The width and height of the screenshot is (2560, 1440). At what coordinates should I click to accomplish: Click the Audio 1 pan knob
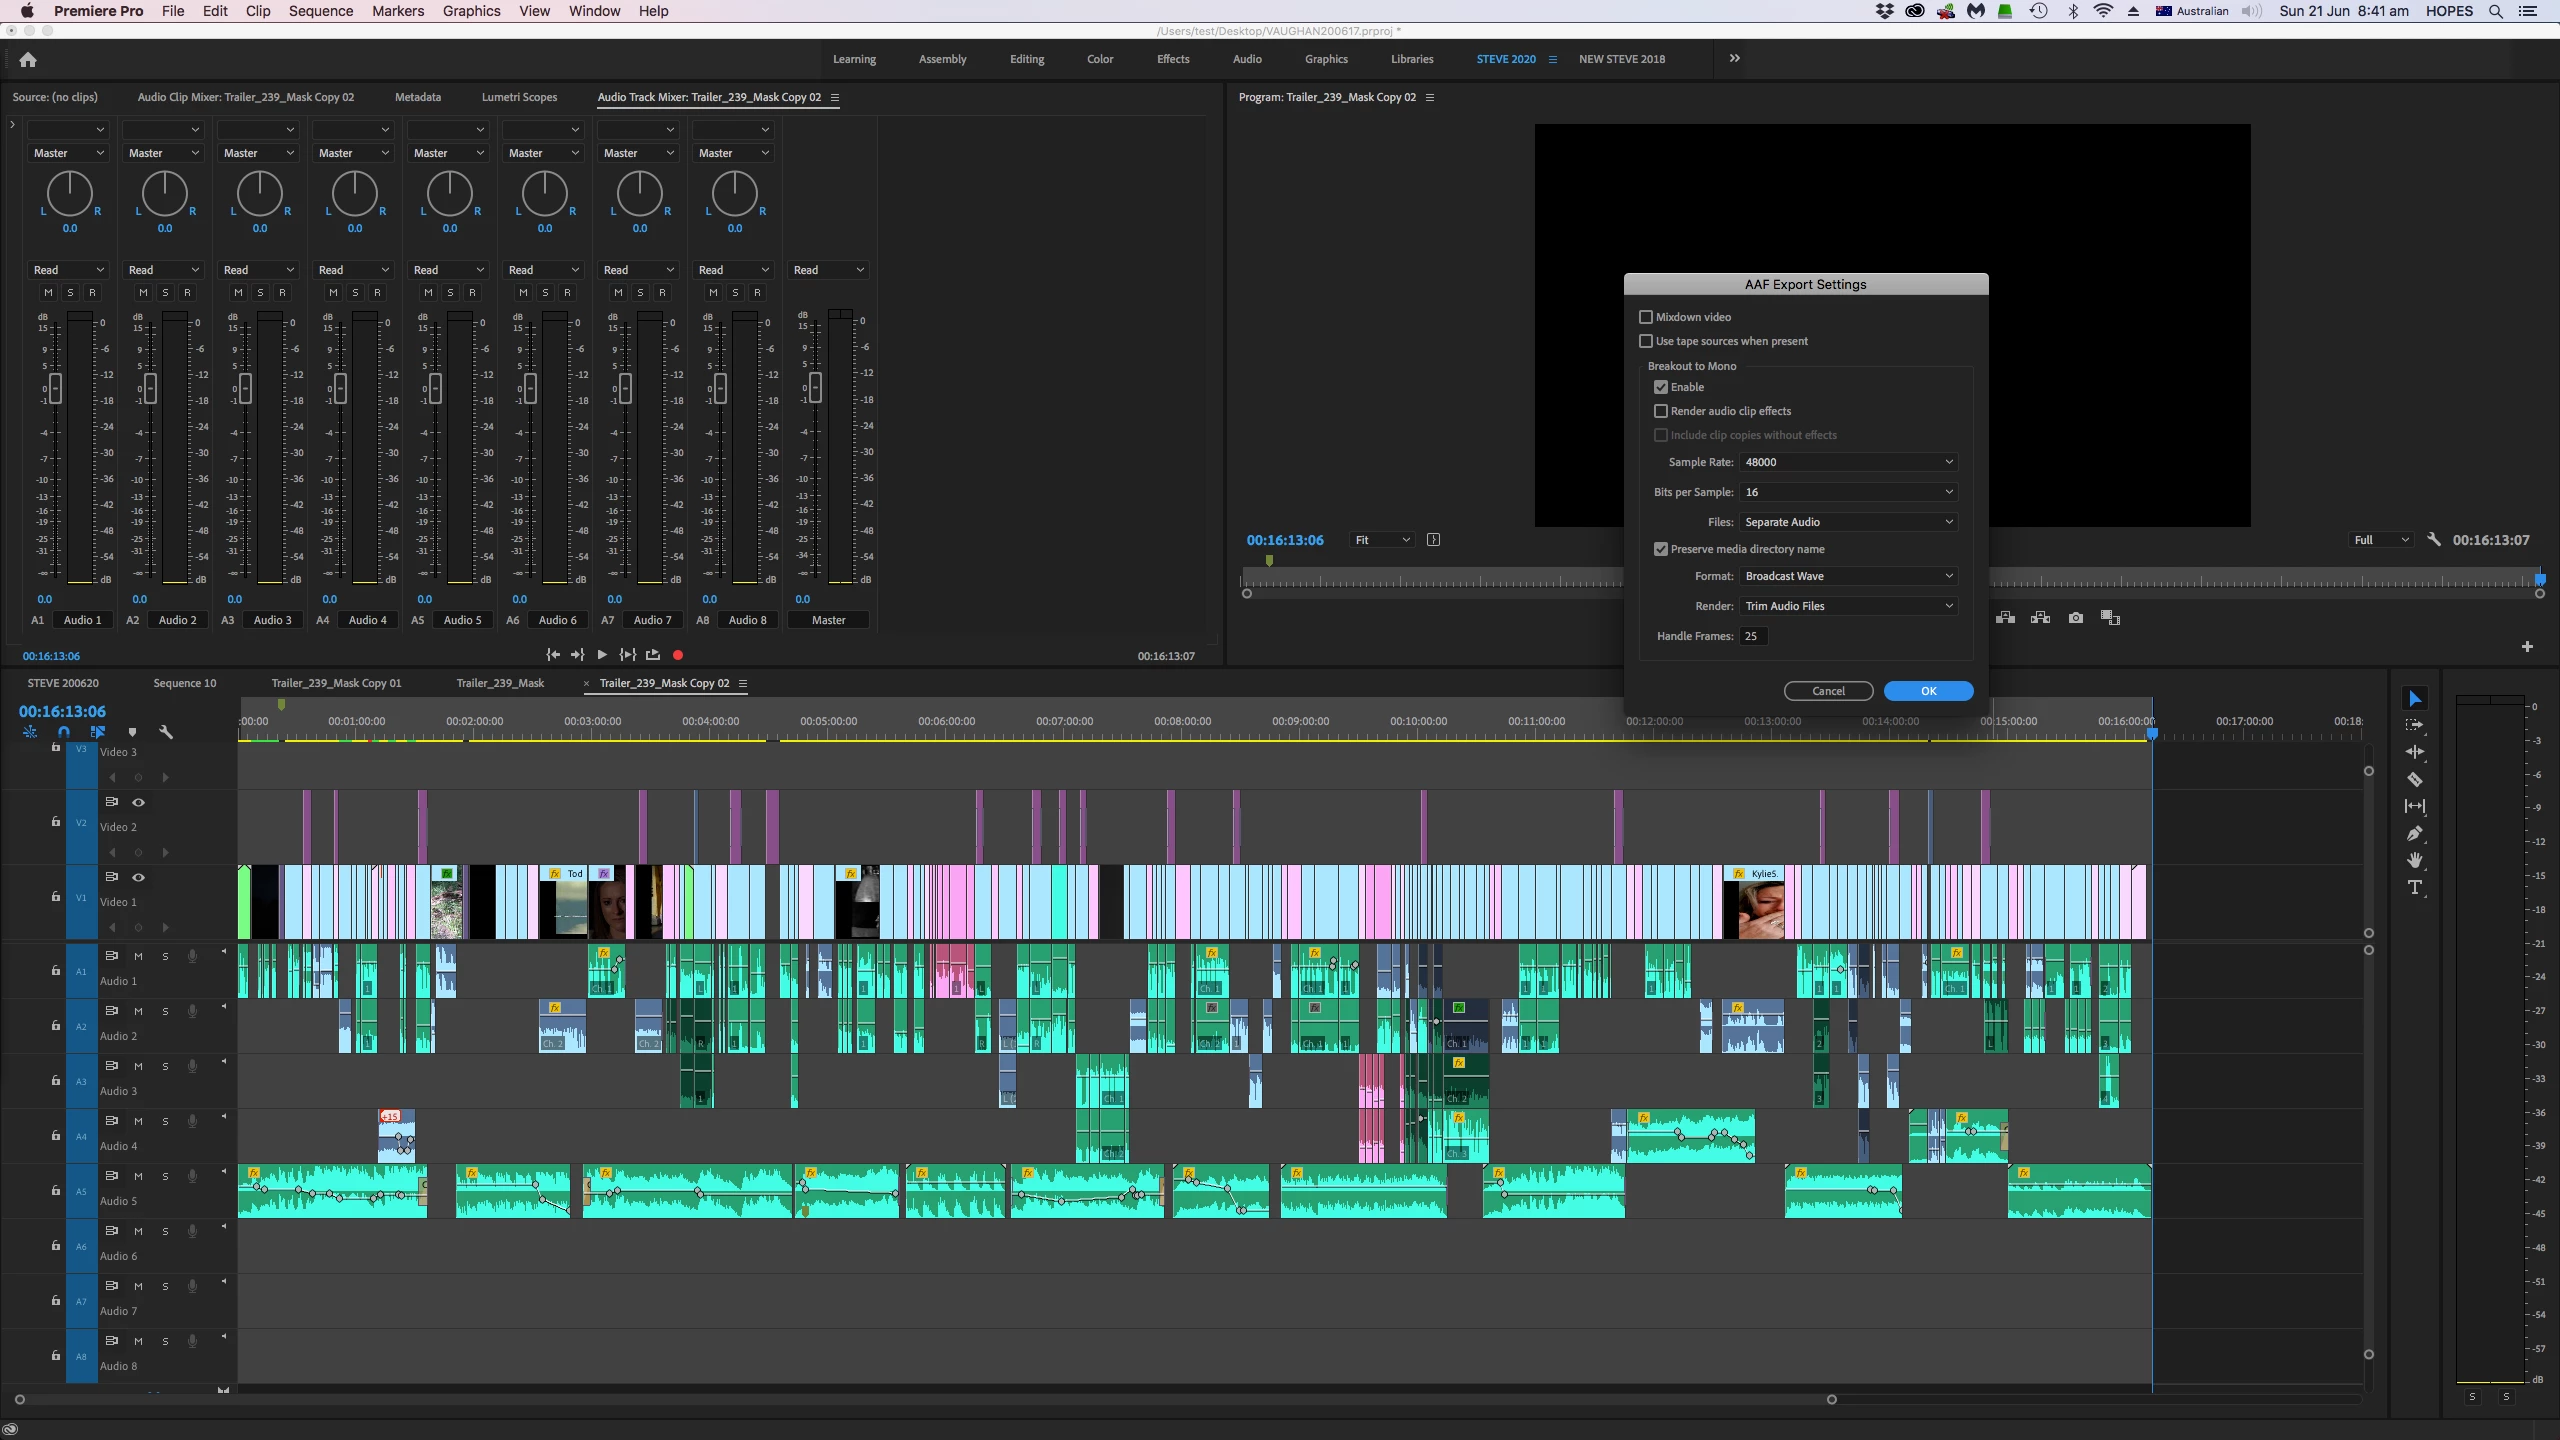point(70,193)
